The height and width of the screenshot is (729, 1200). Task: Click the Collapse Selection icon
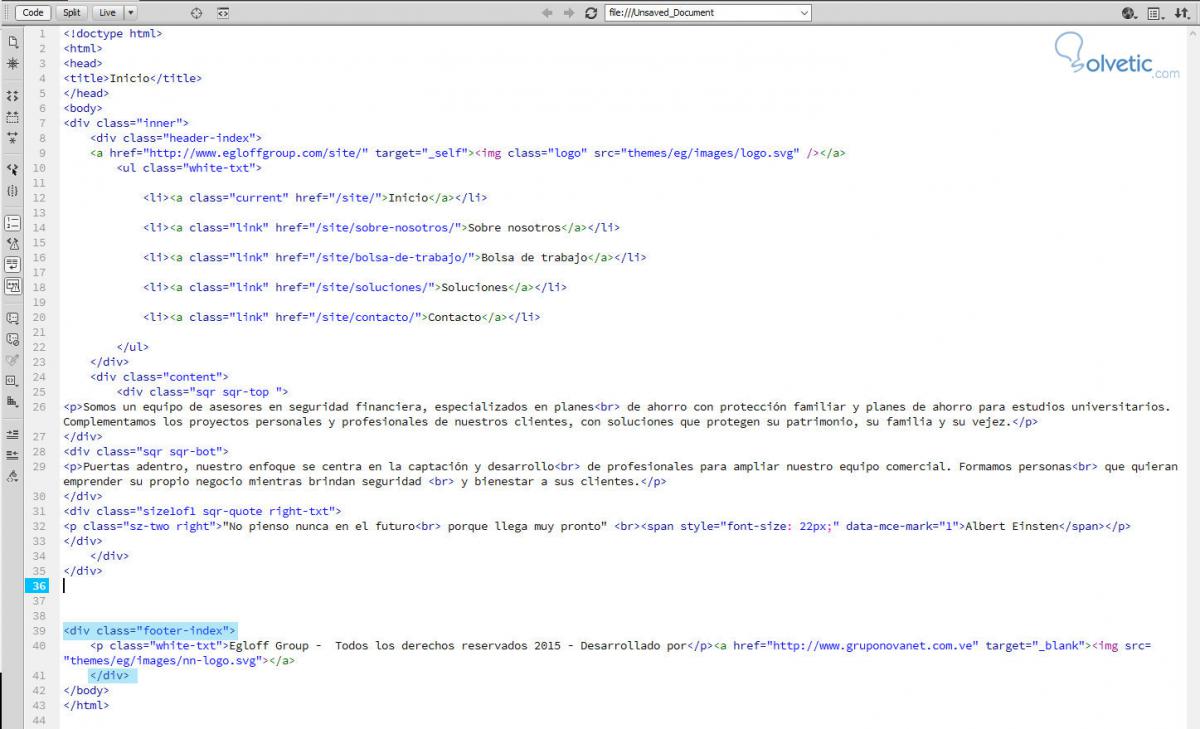pos(12,116)
